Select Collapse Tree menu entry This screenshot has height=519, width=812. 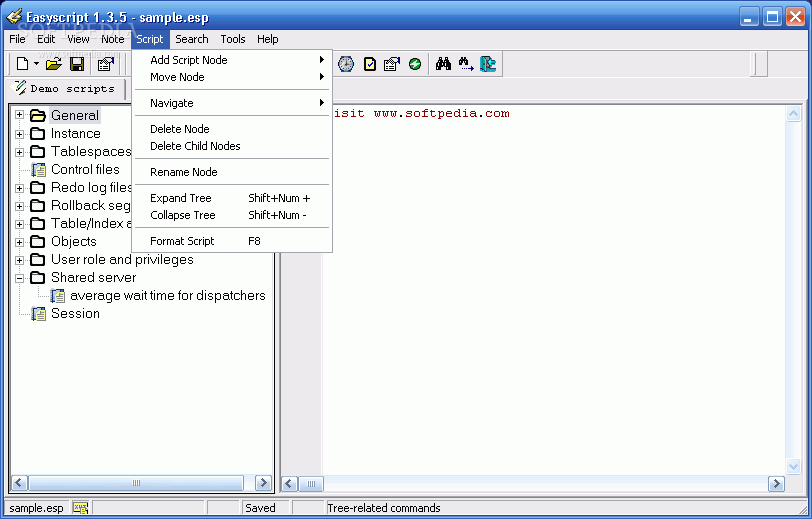click(x=232, y=215)
